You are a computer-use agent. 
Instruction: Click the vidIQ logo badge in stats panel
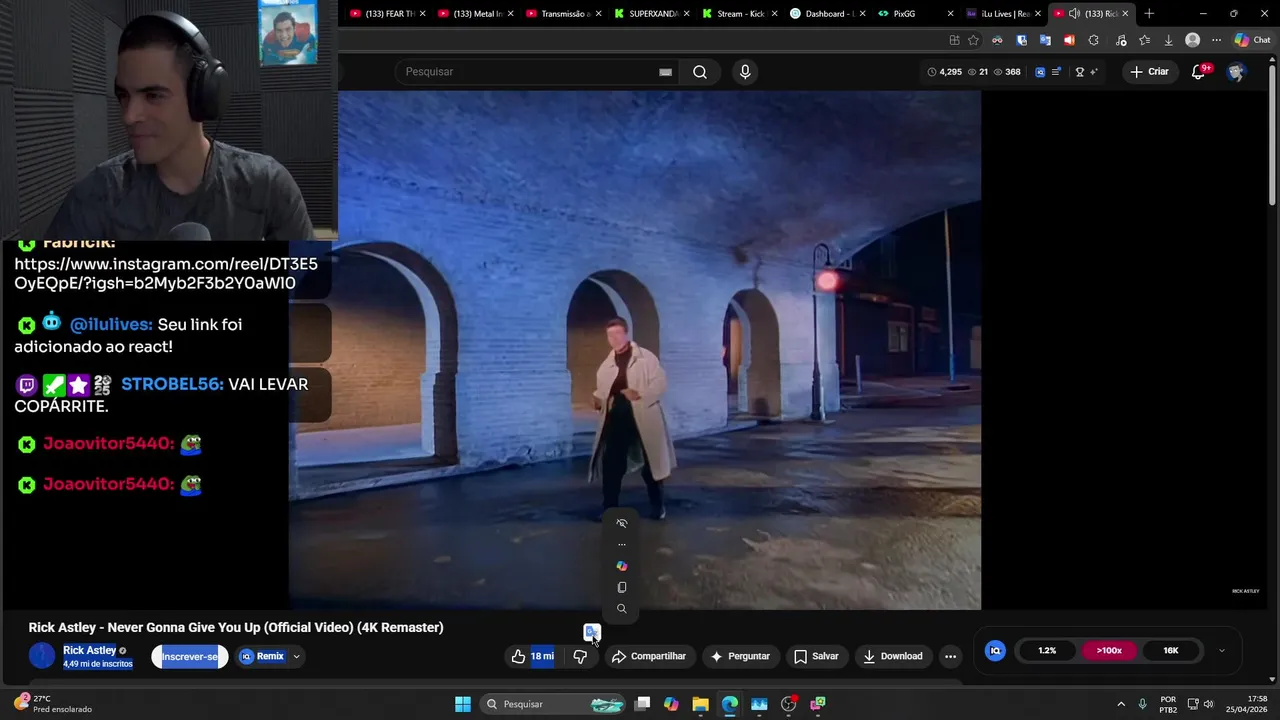pos(995,650)
